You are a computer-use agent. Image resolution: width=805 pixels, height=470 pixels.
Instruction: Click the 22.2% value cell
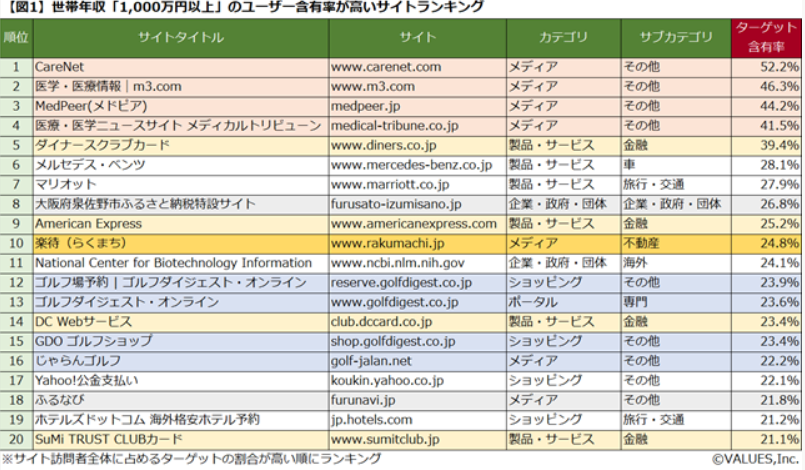pos(766,361)
